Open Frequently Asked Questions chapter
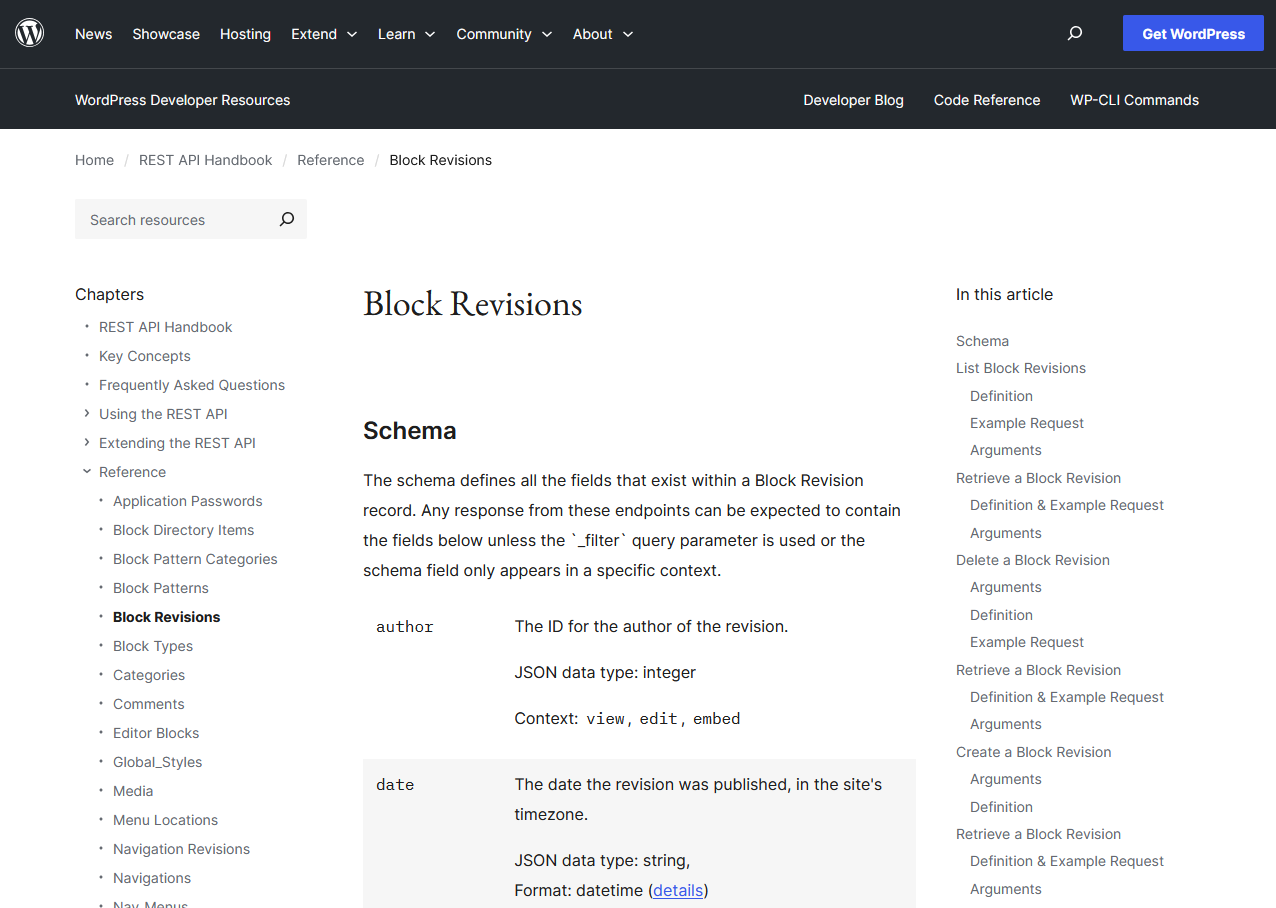 tap(192, 385)
